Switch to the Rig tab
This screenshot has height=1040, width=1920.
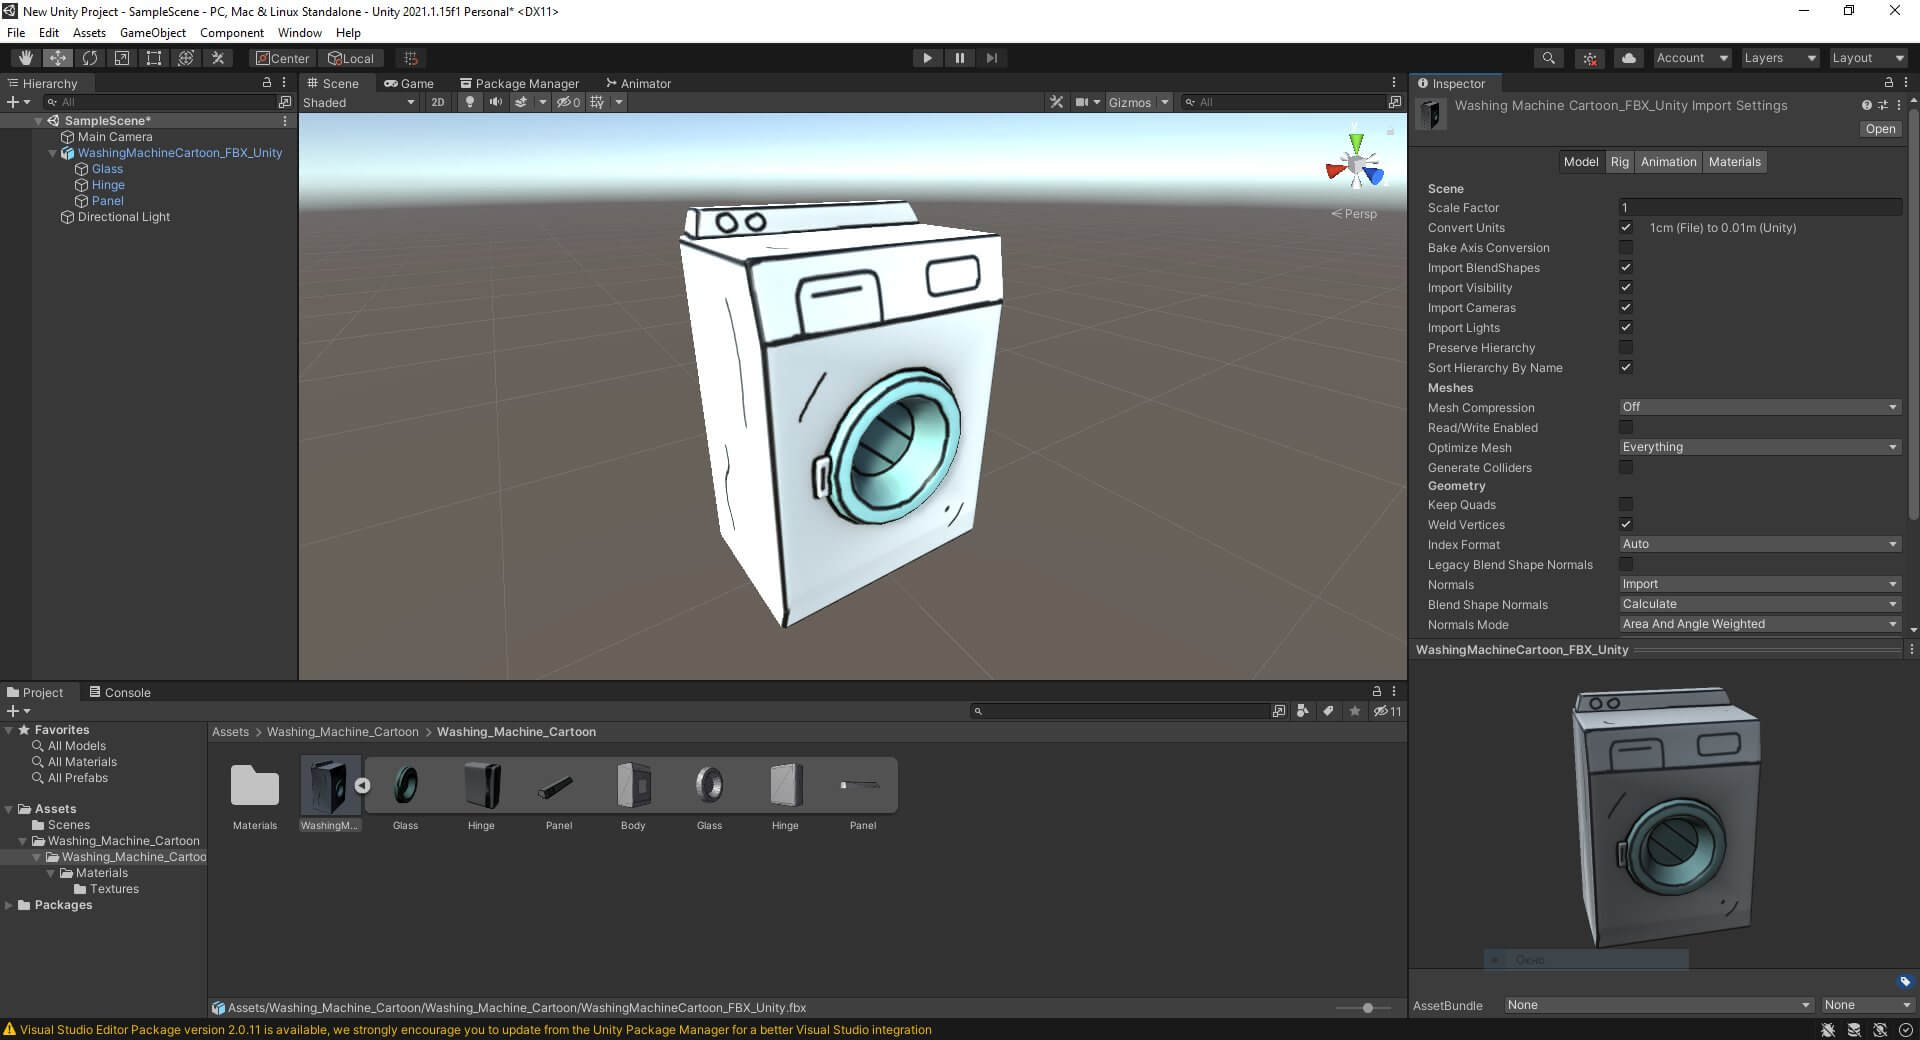(x=1619, y=162)
